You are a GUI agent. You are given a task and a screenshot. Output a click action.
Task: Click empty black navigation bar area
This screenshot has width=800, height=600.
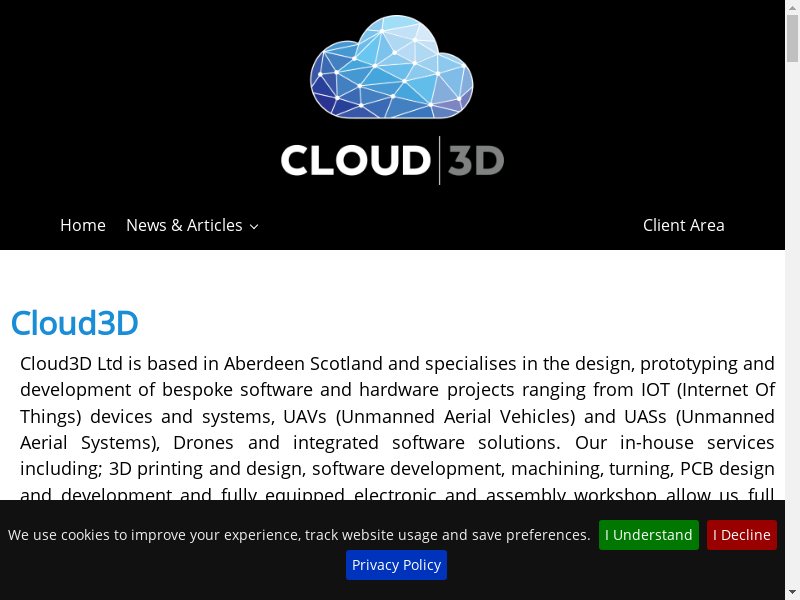coord(450,225)
